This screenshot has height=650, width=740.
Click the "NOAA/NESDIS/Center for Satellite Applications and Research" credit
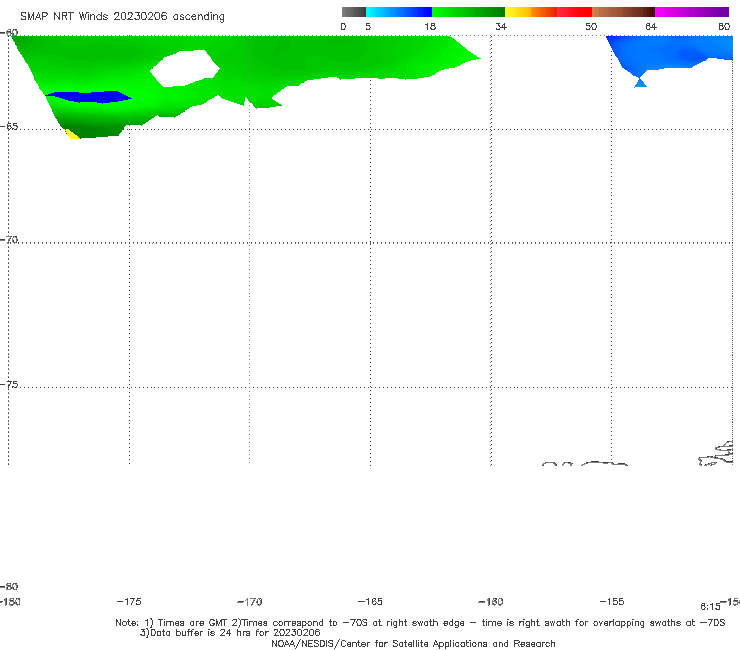click(x=413, y=643)
